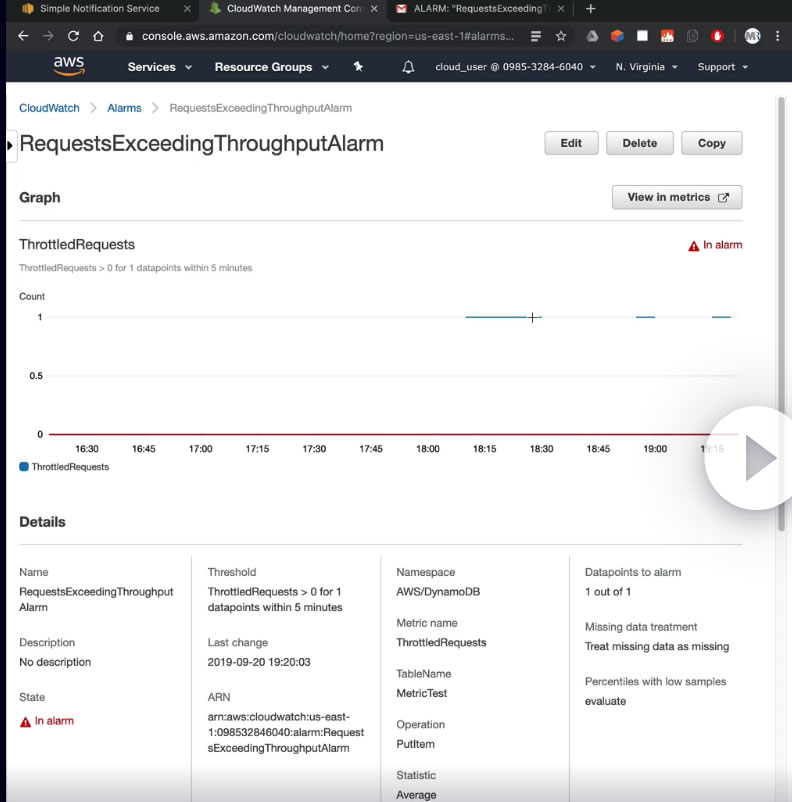Click the blue ThrottledRequests legend swatch
Screen dimensions: 792x802
(24, 466)
